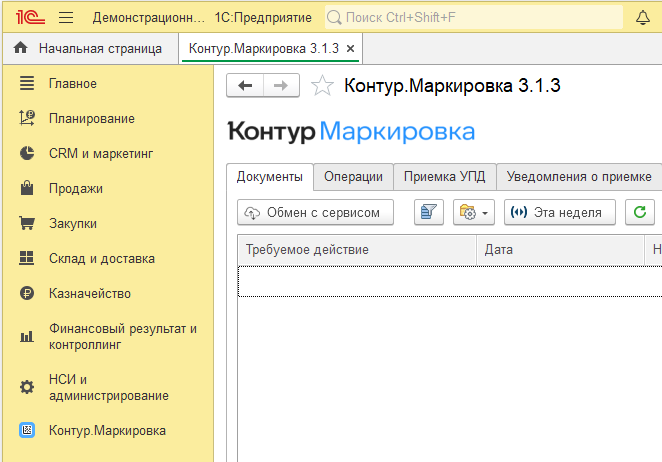Click the Обмен с сервисом button
Screen dimensions: 662x462
click(315, 212)
